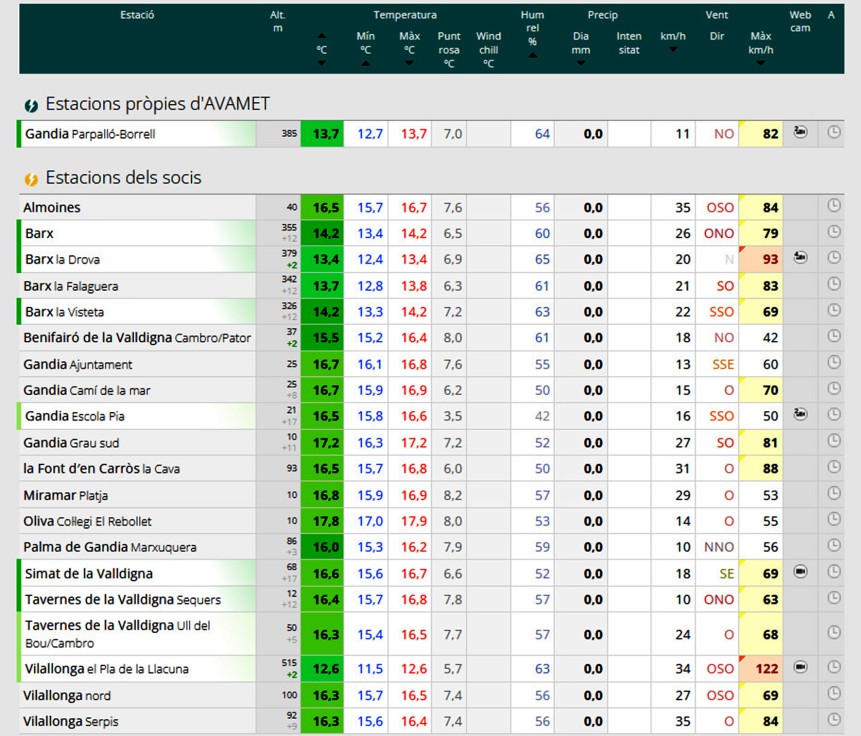Click Estacions pròpies d'AVAMET heading
Image resolution: width=861 pixels, height=736 pixels.
[158, 104]
